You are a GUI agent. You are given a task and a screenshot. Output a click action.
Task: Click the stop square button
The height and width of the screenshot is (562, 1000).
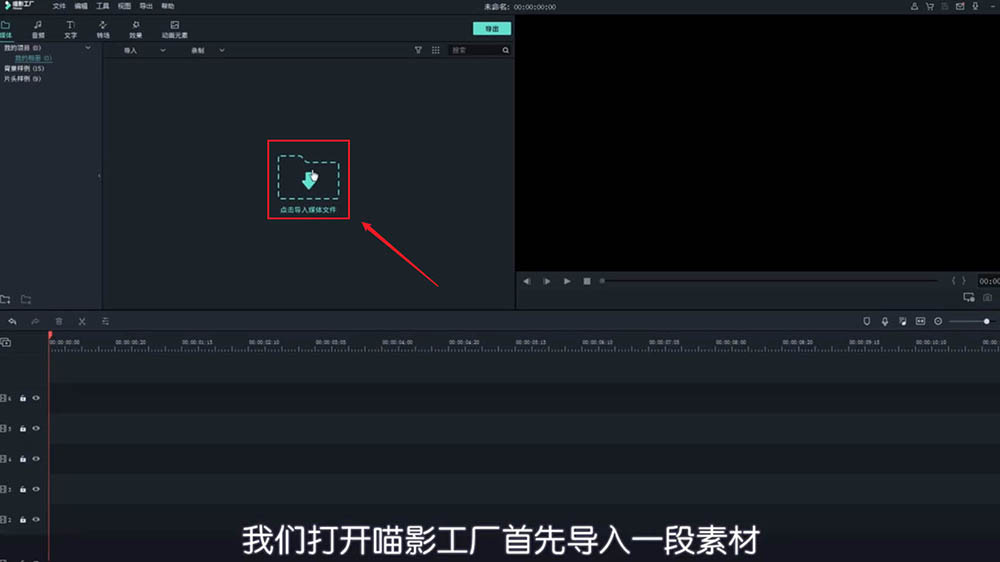[x=587, y=281]
